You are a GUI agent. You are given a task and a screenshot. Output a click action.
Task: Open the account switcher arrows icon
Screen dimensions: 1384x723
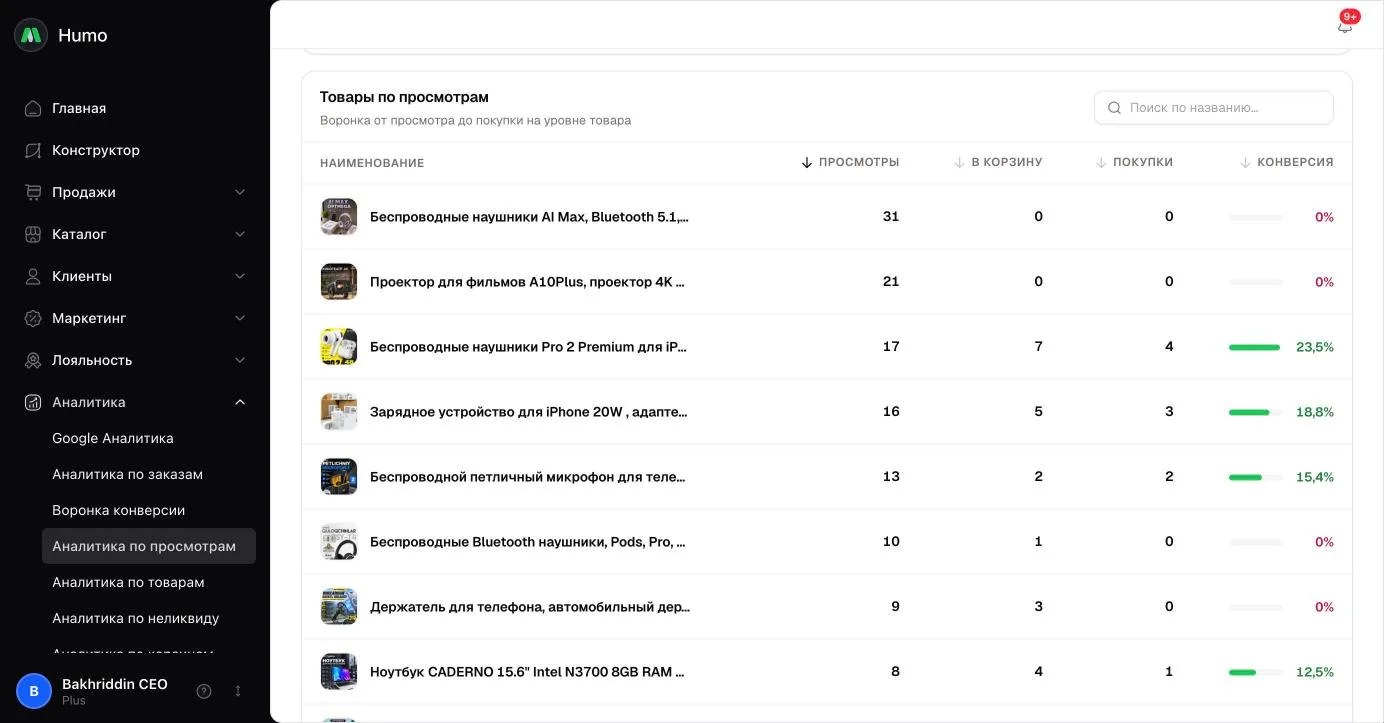point(238,691)
